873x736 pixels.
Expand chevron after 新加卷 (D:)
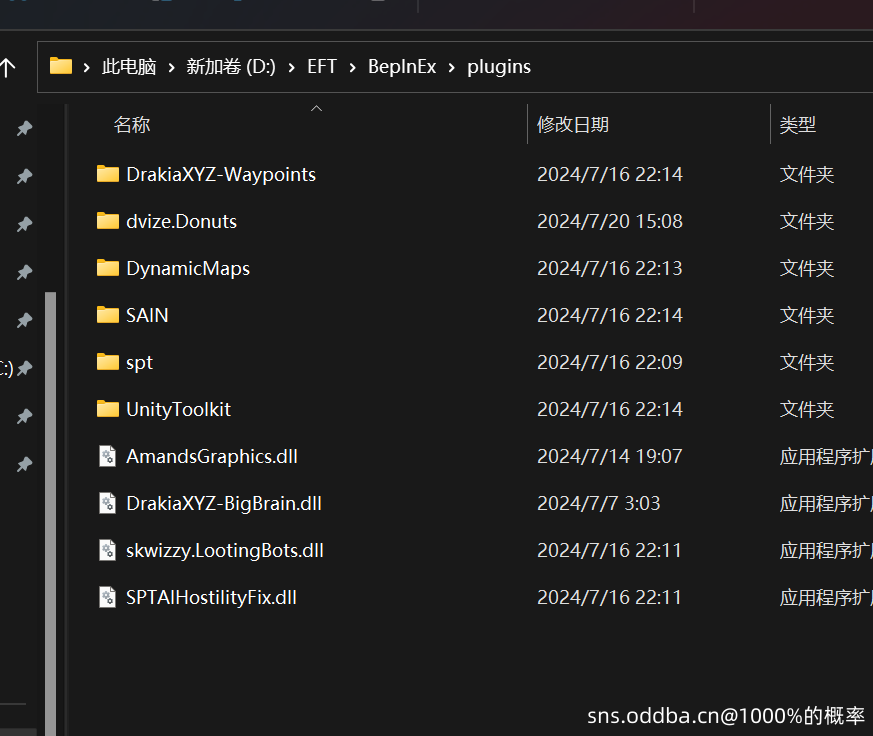pos(292,68)
